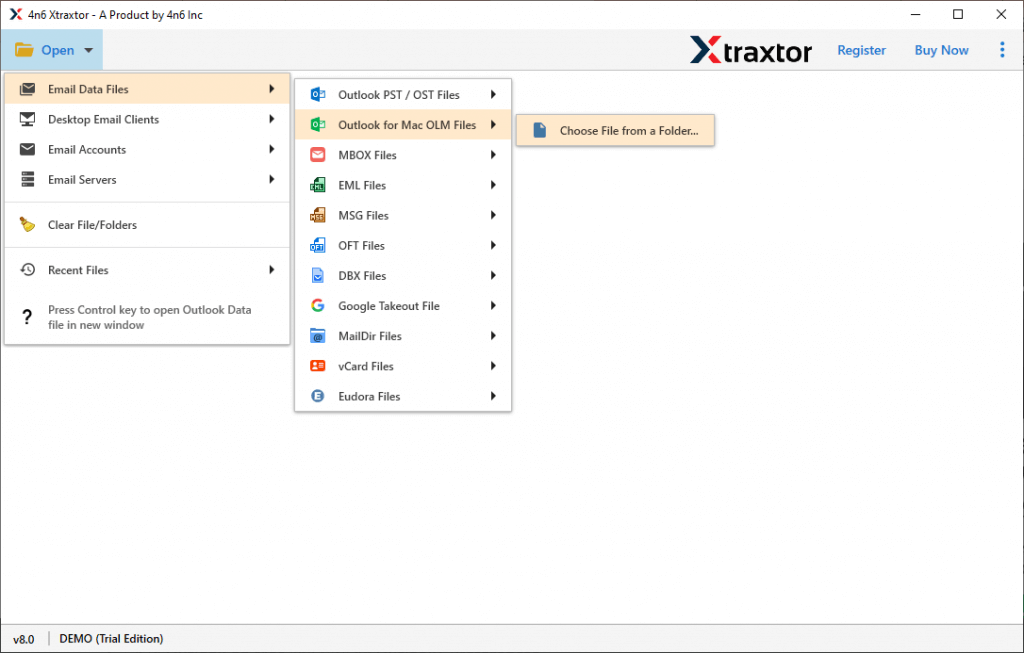Image resolution: width=1024 pixels, height=653 pixels.
Task: Click the MSG Files icon
Action: tap(320, 214)
